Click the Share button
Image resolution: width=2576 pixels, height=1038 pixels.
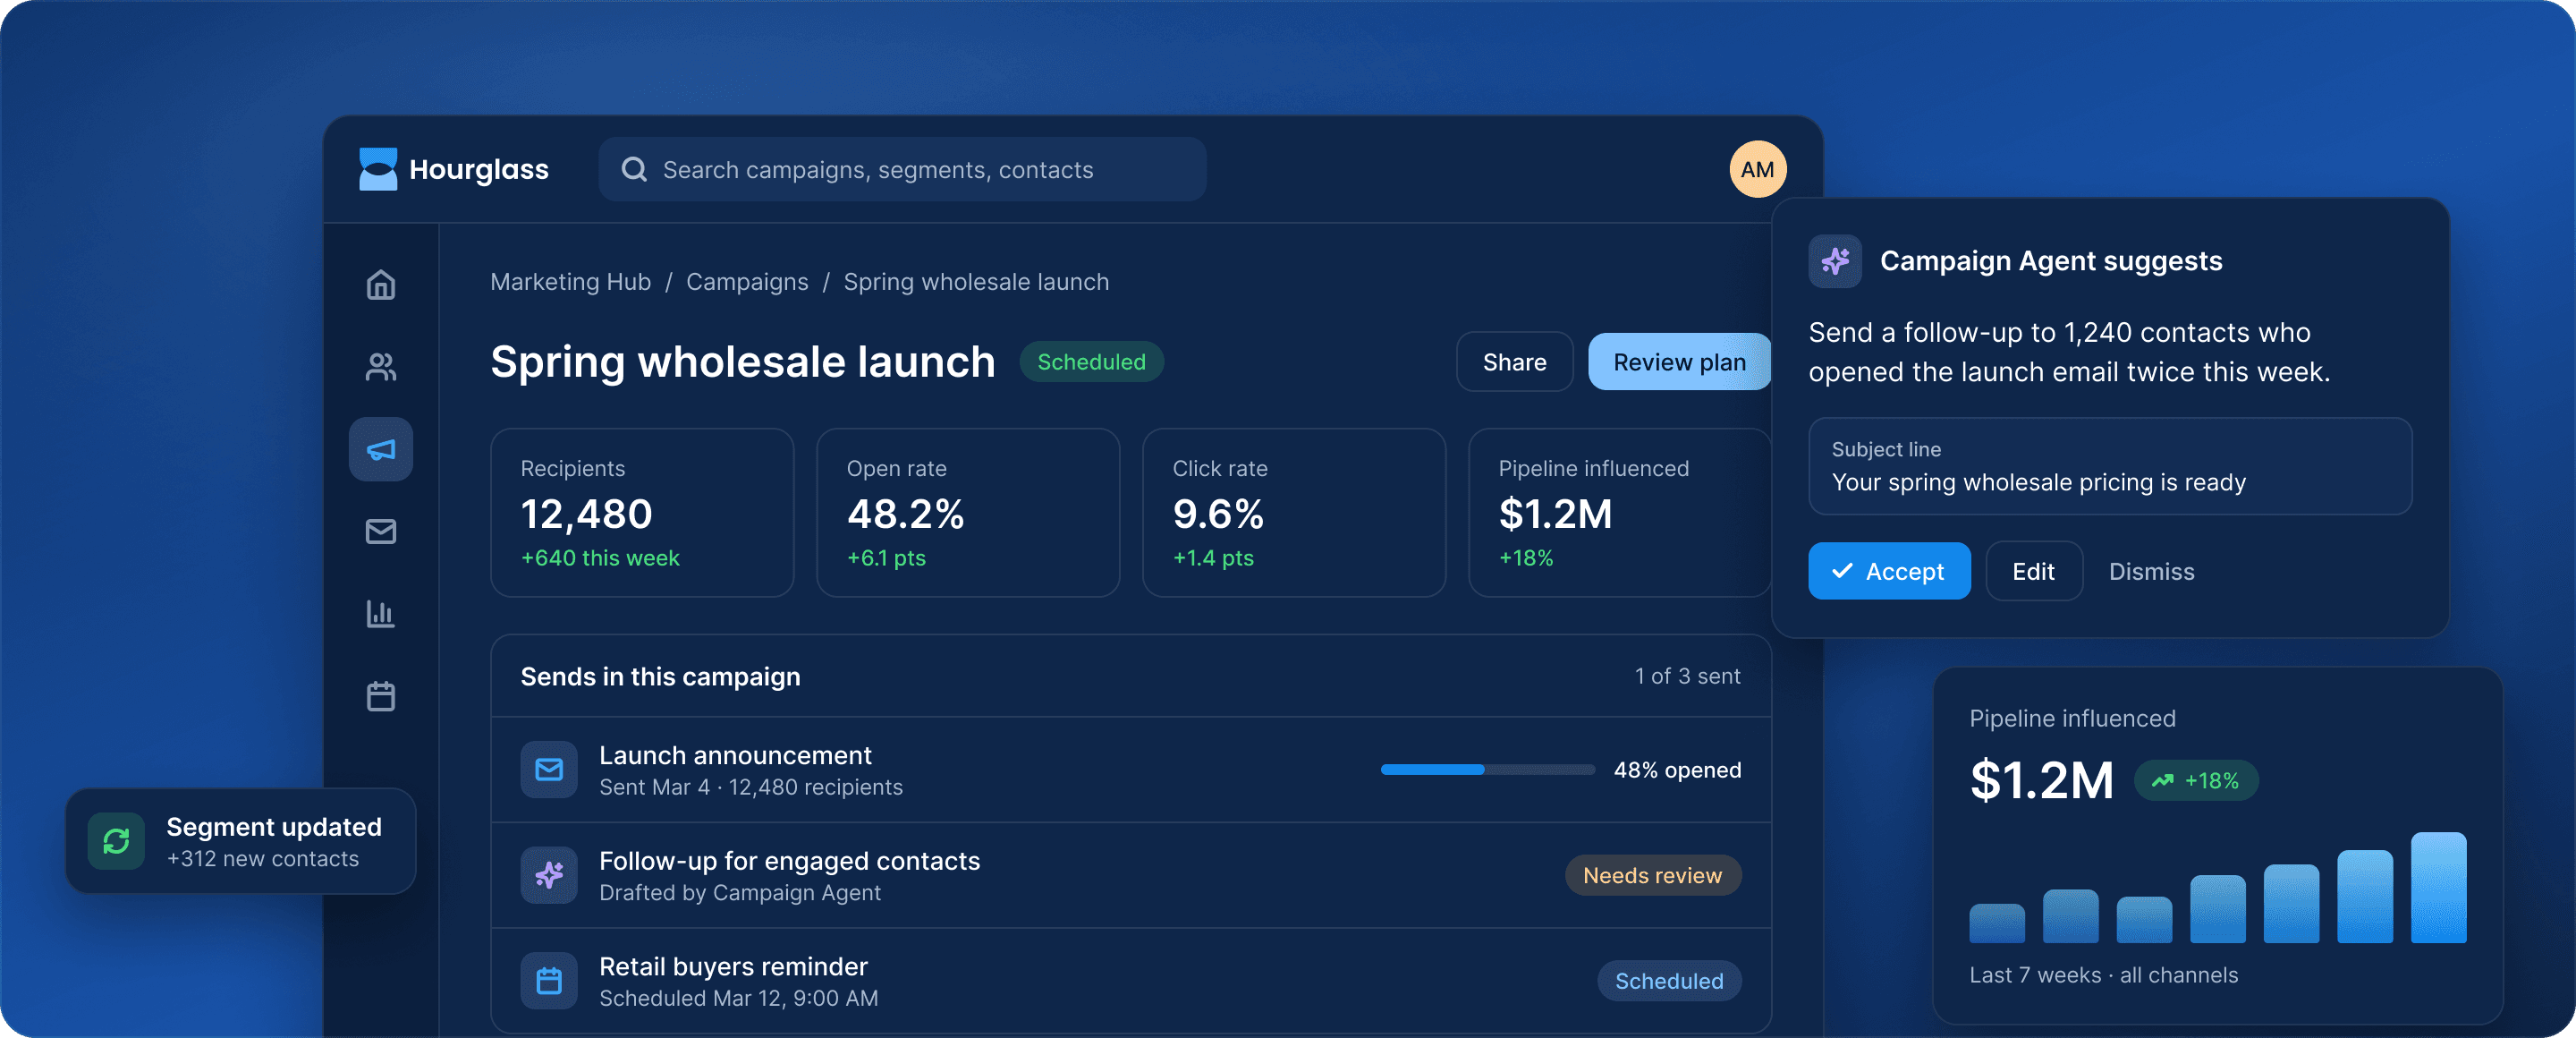(x=1514, y=362)
